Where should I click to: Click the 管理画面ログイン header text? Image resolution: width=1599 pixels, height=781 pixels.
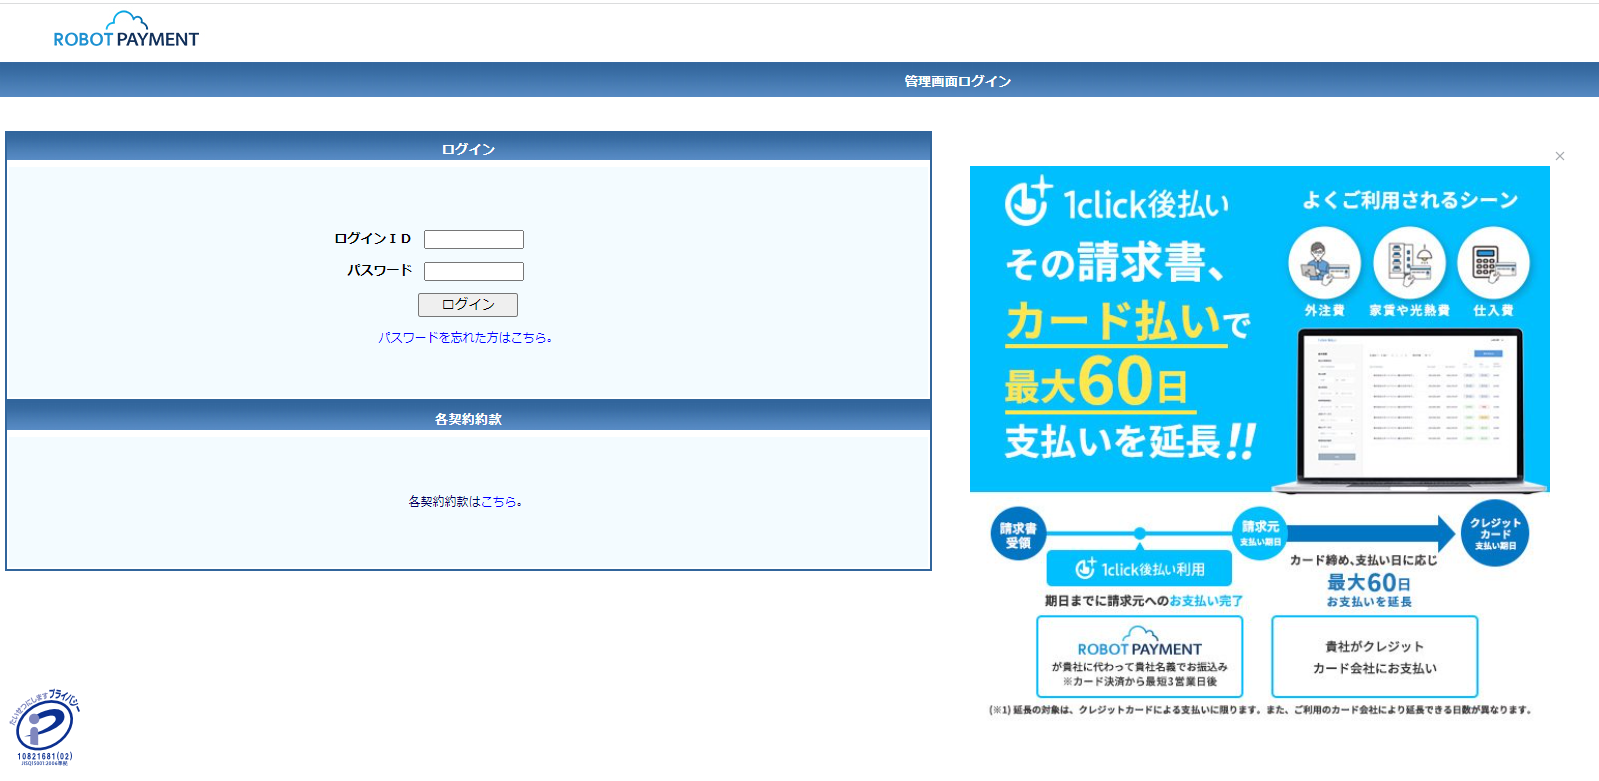pyautogui.click(x=958, y=81)
